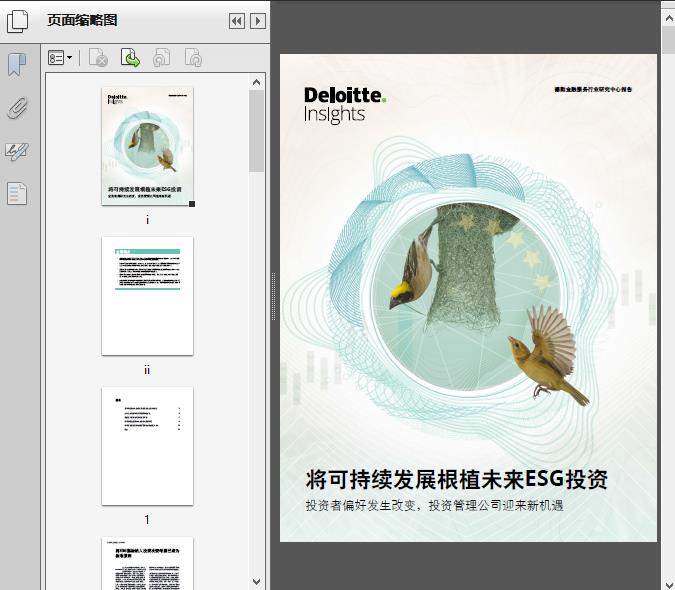This screenshot has height=590, width=675.
Task: Click the Deloitte Insights logo on page
Action: coord(344,105)
